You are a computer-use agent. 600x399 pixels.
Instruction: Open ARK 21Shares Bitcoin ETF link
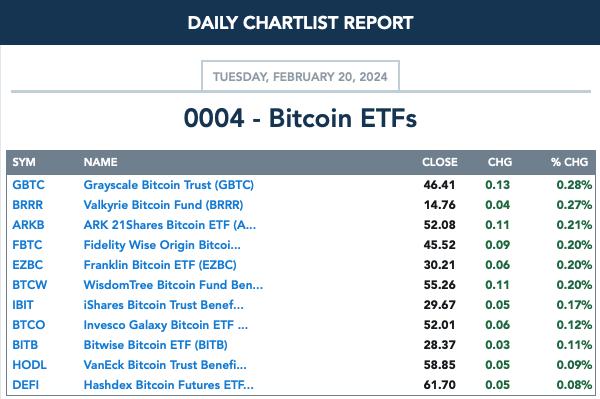point(170,225)
